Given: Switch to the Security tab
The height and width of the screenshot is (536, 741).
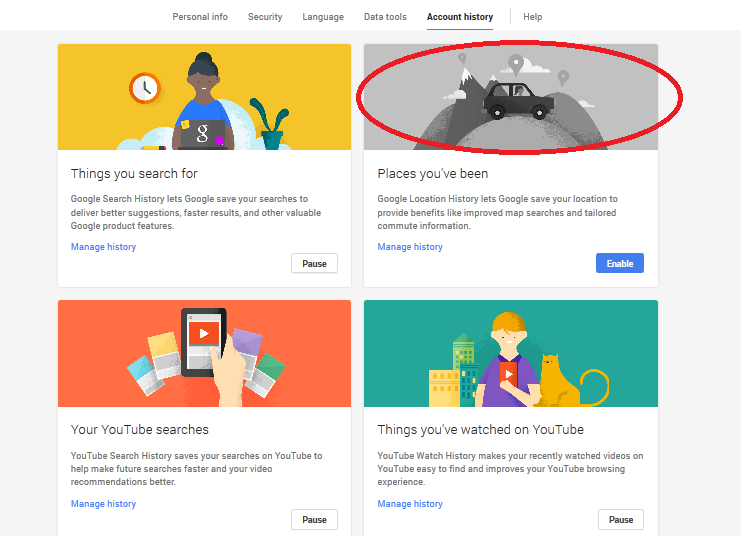Looking at the screenshot, I should point(265,17).
